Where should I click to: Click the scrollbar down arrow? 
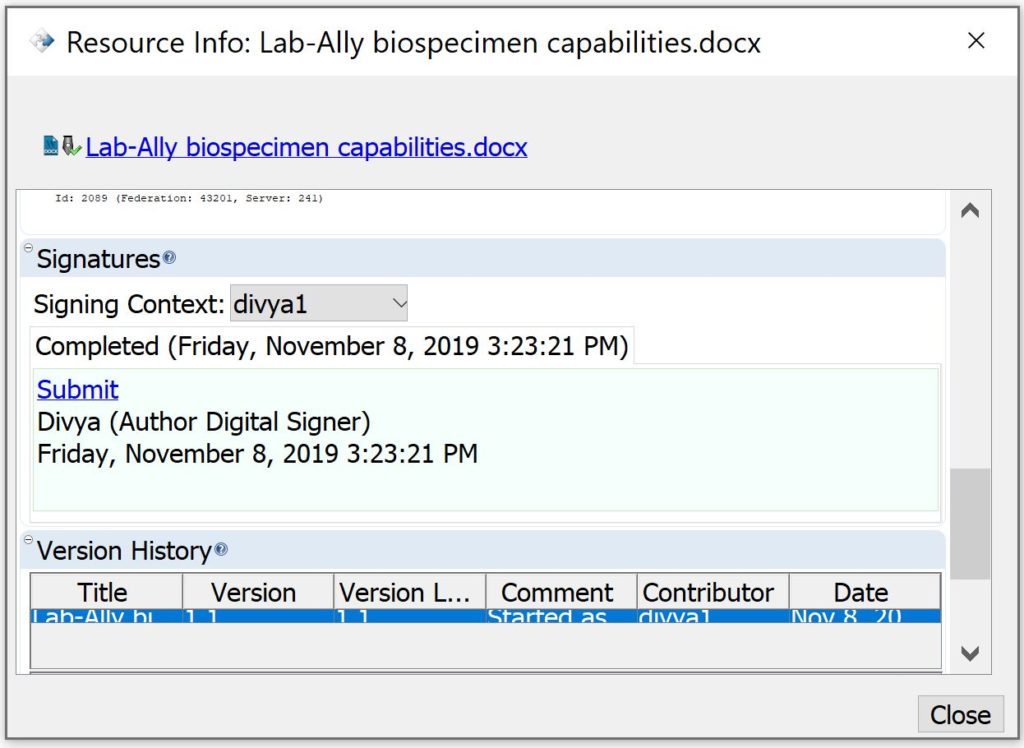pos(969,653)
